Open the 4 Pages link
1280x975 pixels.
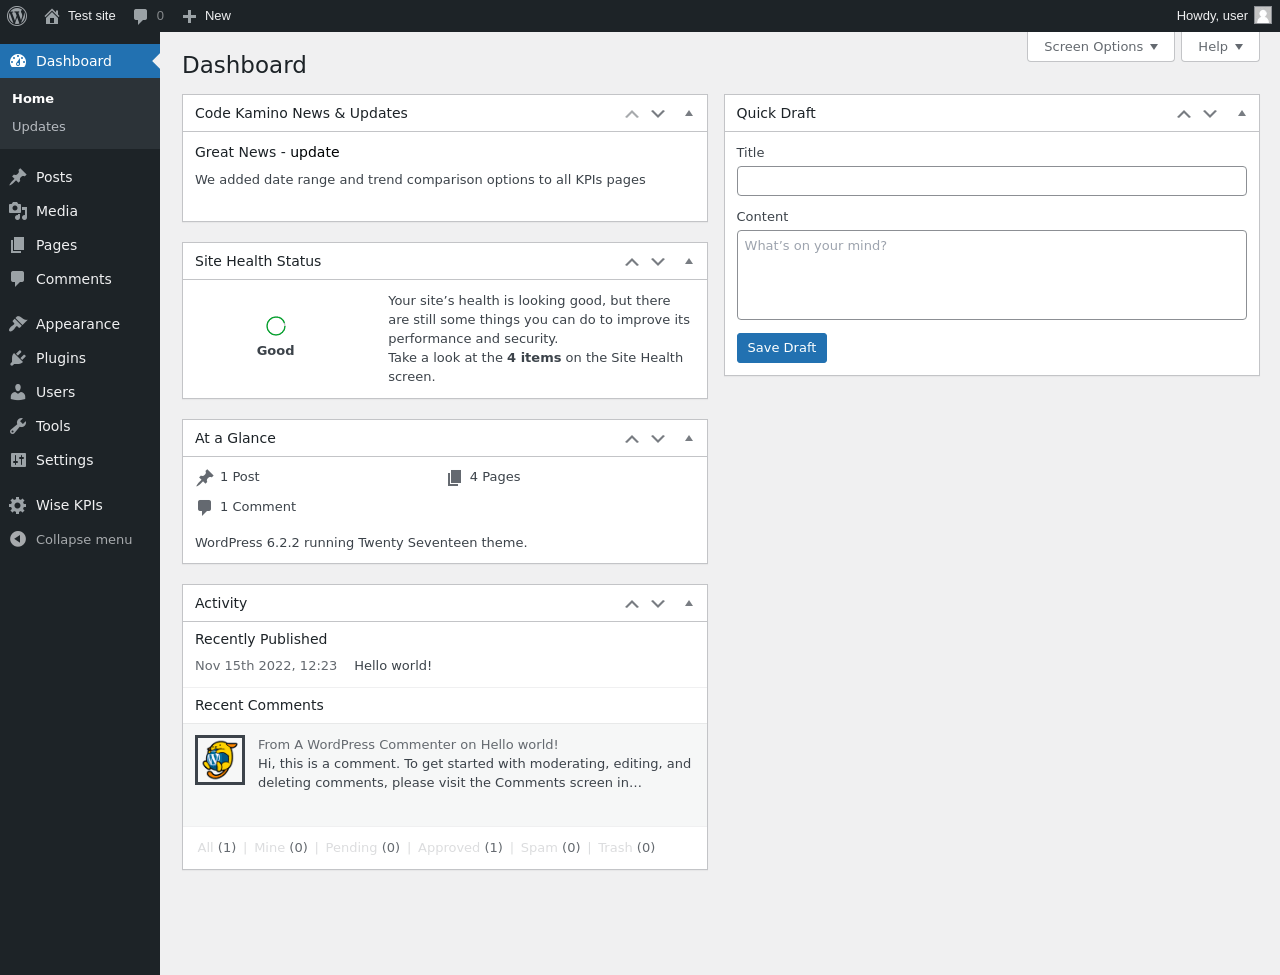tap(495, 477)
